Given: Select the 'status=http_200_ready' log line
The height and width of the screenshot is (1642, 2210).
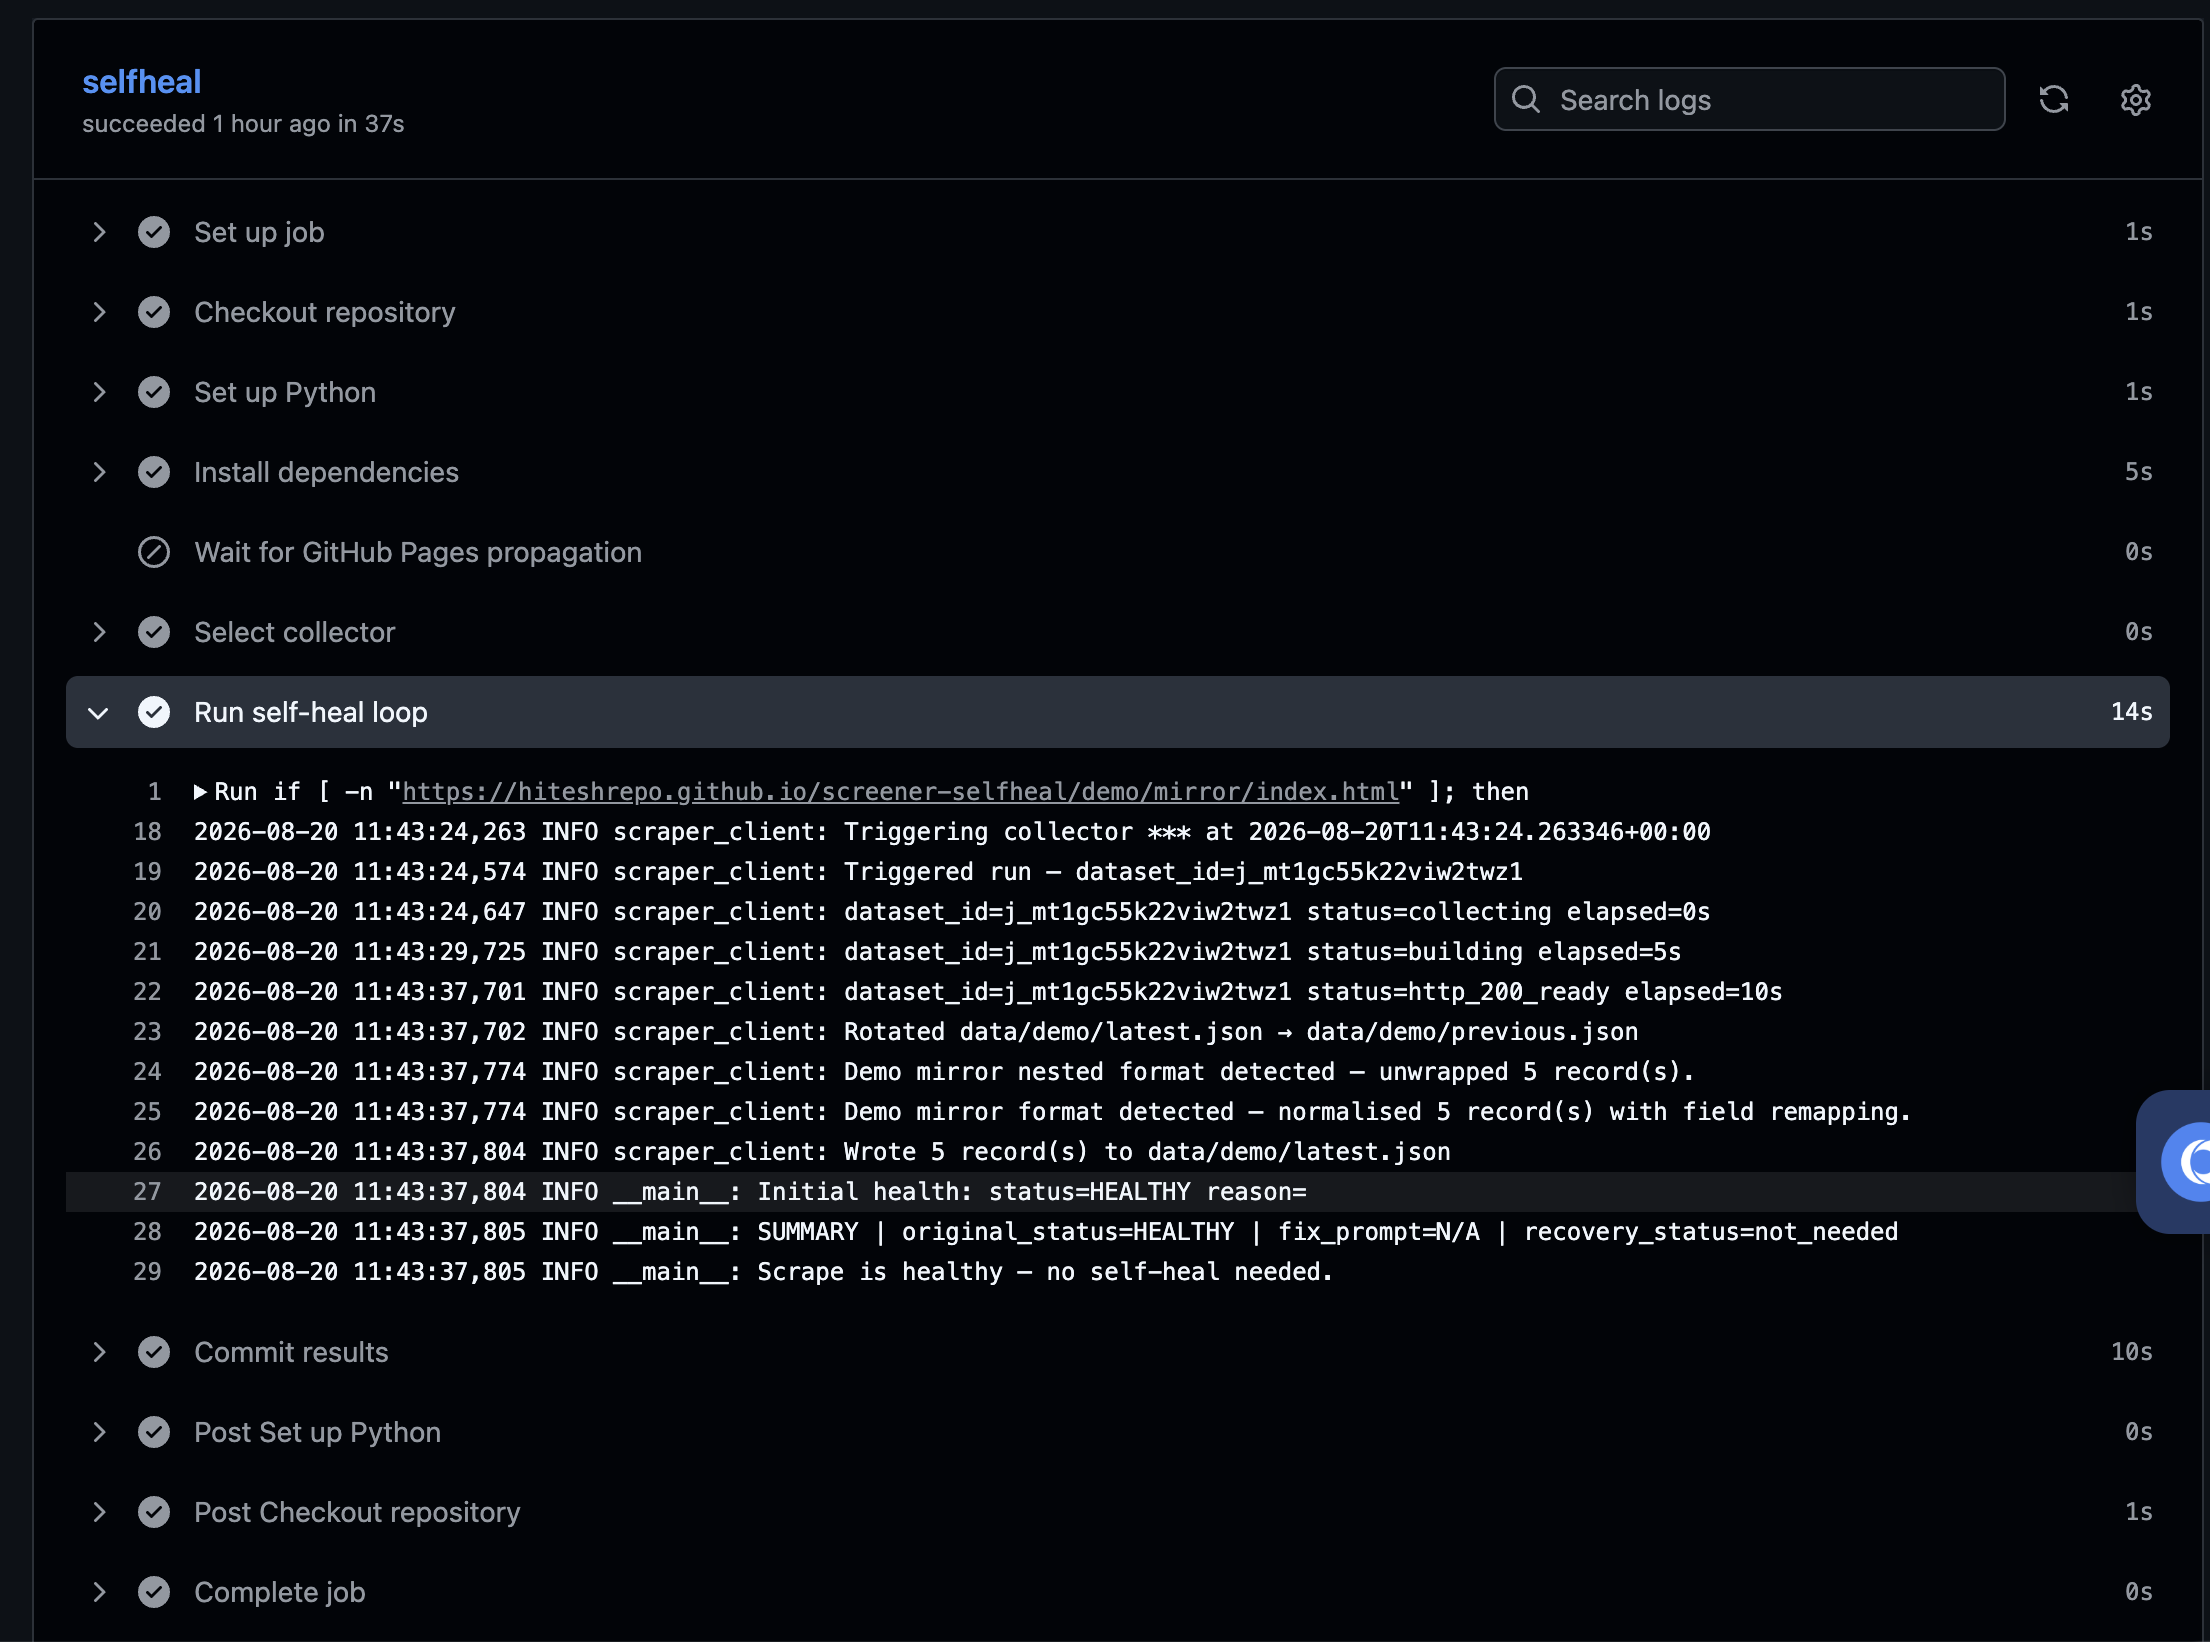Looking at the screenshot, I should click(988, 992).
